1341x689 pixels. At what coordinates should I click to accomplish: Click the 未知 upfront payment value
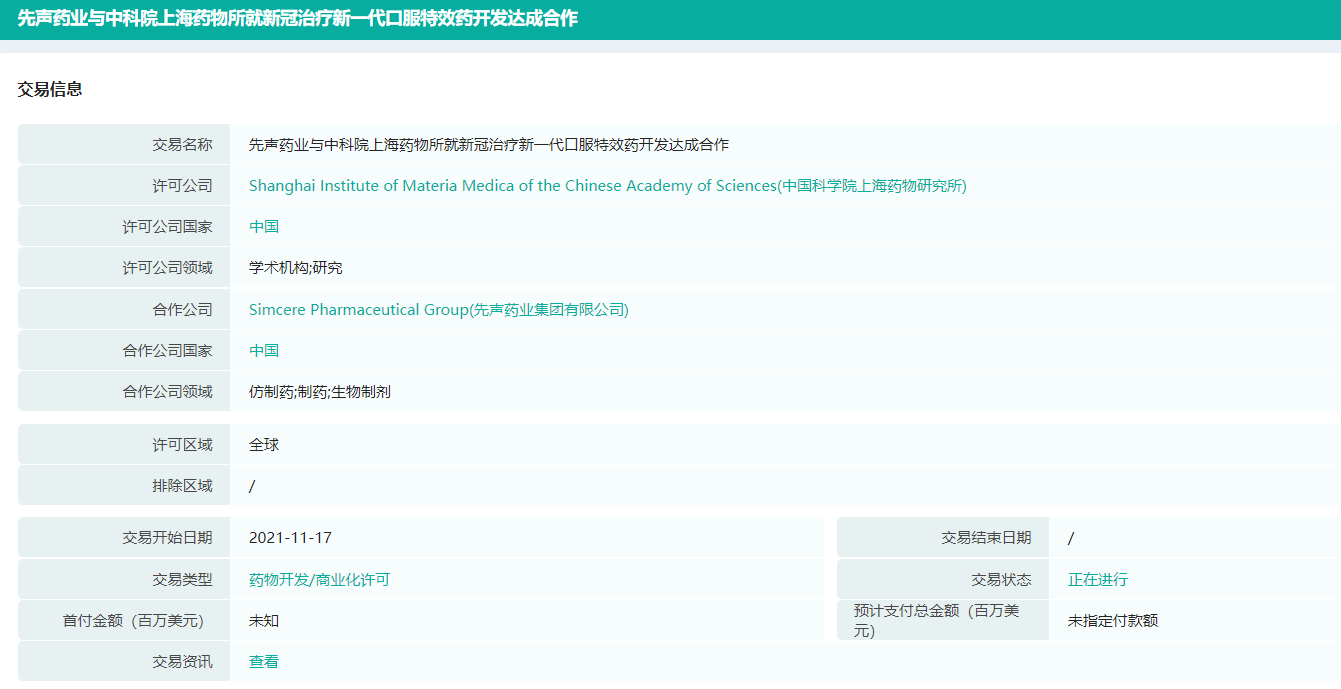tap(264, 621)
